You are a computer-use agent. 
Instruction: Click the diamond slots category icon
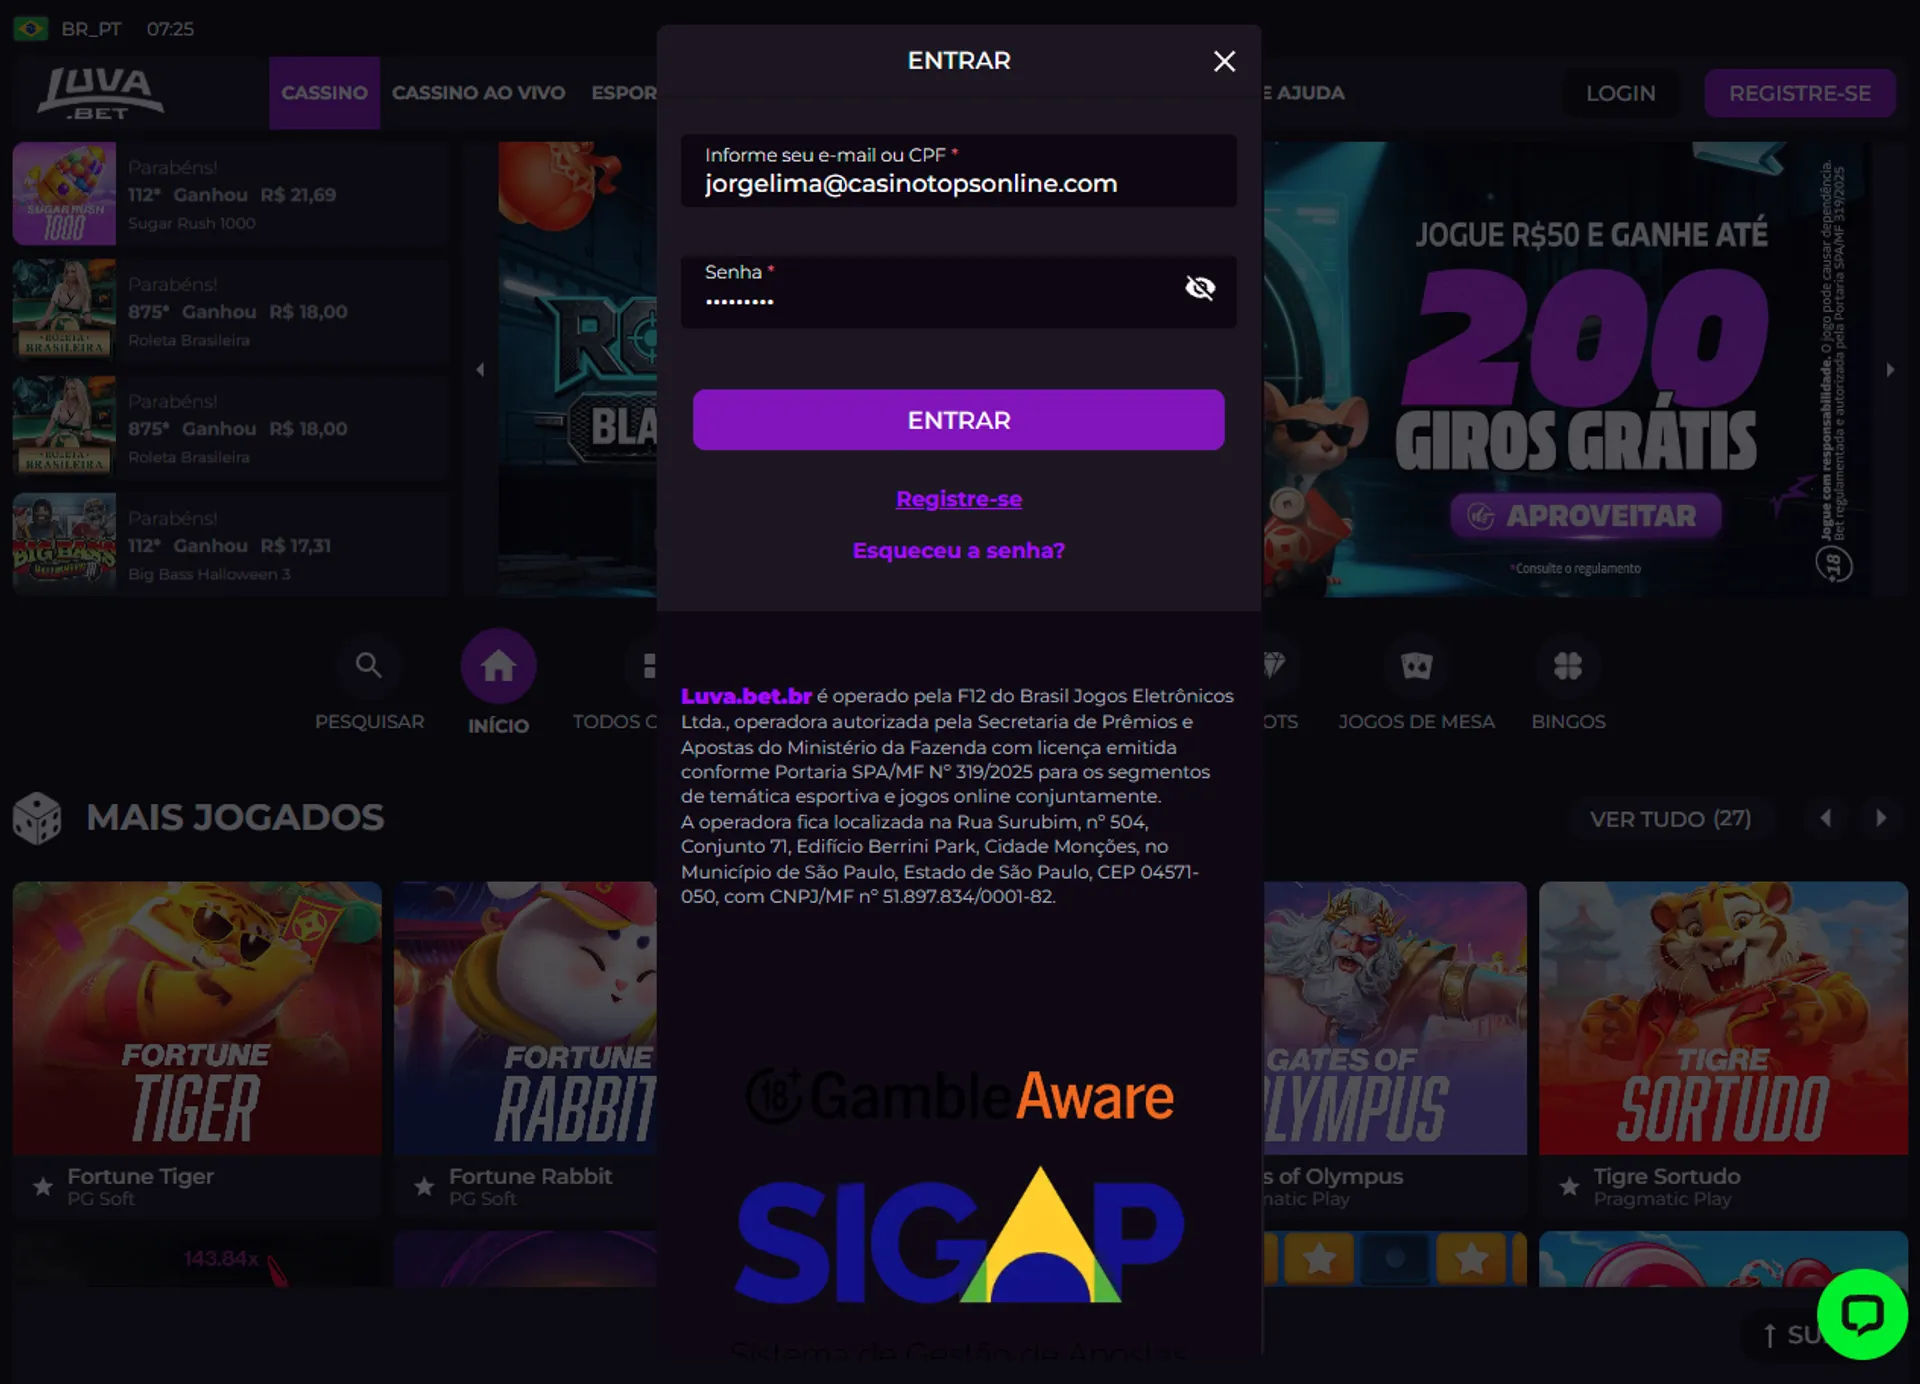coord(1276,663)
